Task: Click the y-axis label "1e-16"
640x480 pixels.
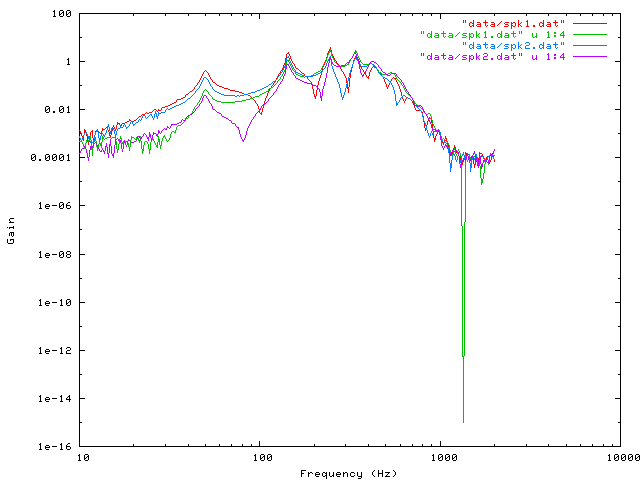Action: tap(55, 447)
